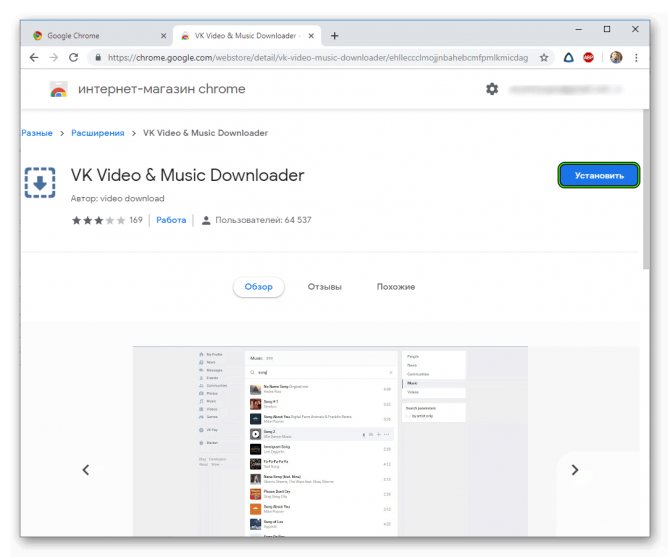
Task: Click the three-star rating
Action: [x=98, y=220]
